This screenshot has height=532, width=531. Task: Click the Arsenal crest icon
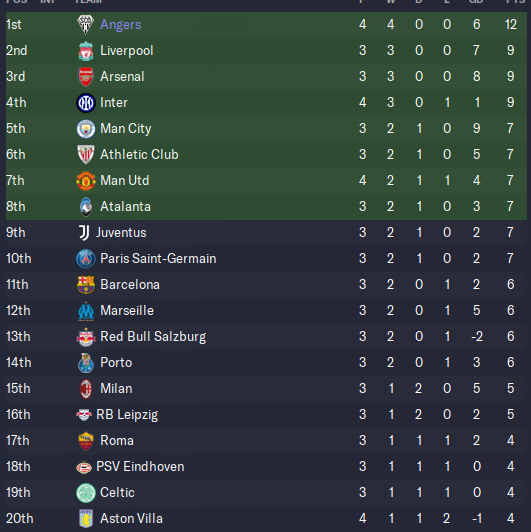[86, 77]
